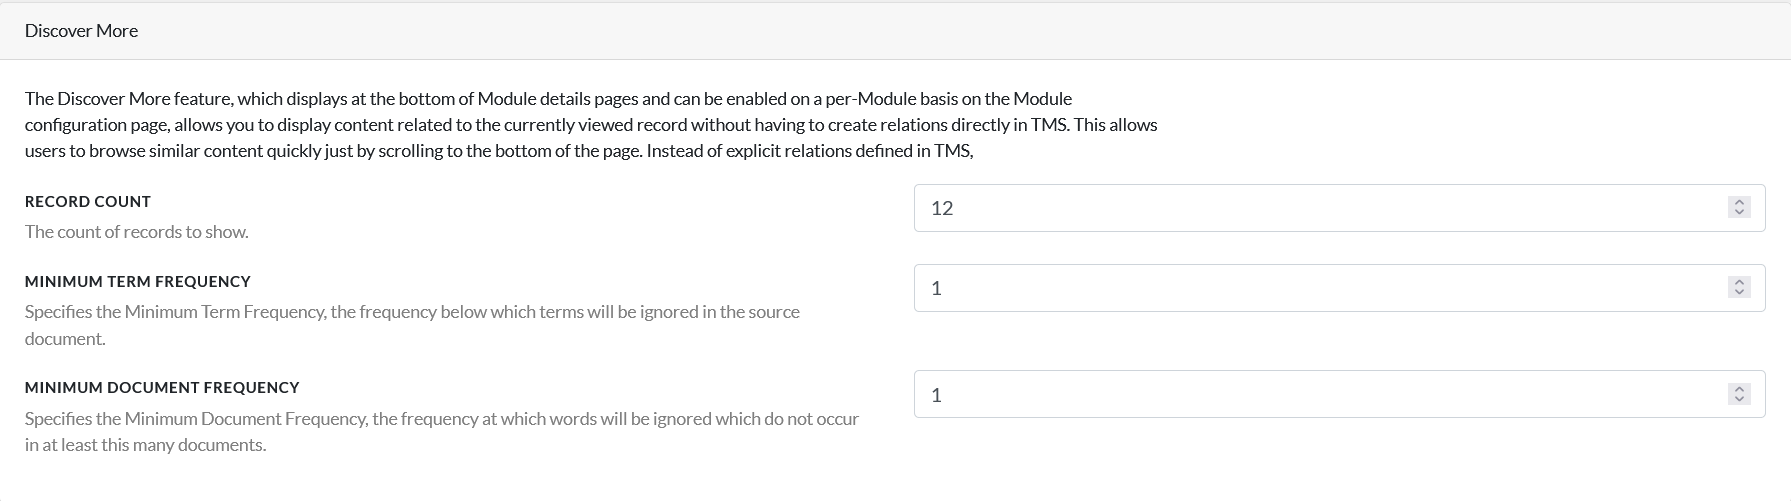The height and width of the screenshot is (501, 1791).
Task: Lower the Minimum Document Frequency value
Action: (1739, 400)
